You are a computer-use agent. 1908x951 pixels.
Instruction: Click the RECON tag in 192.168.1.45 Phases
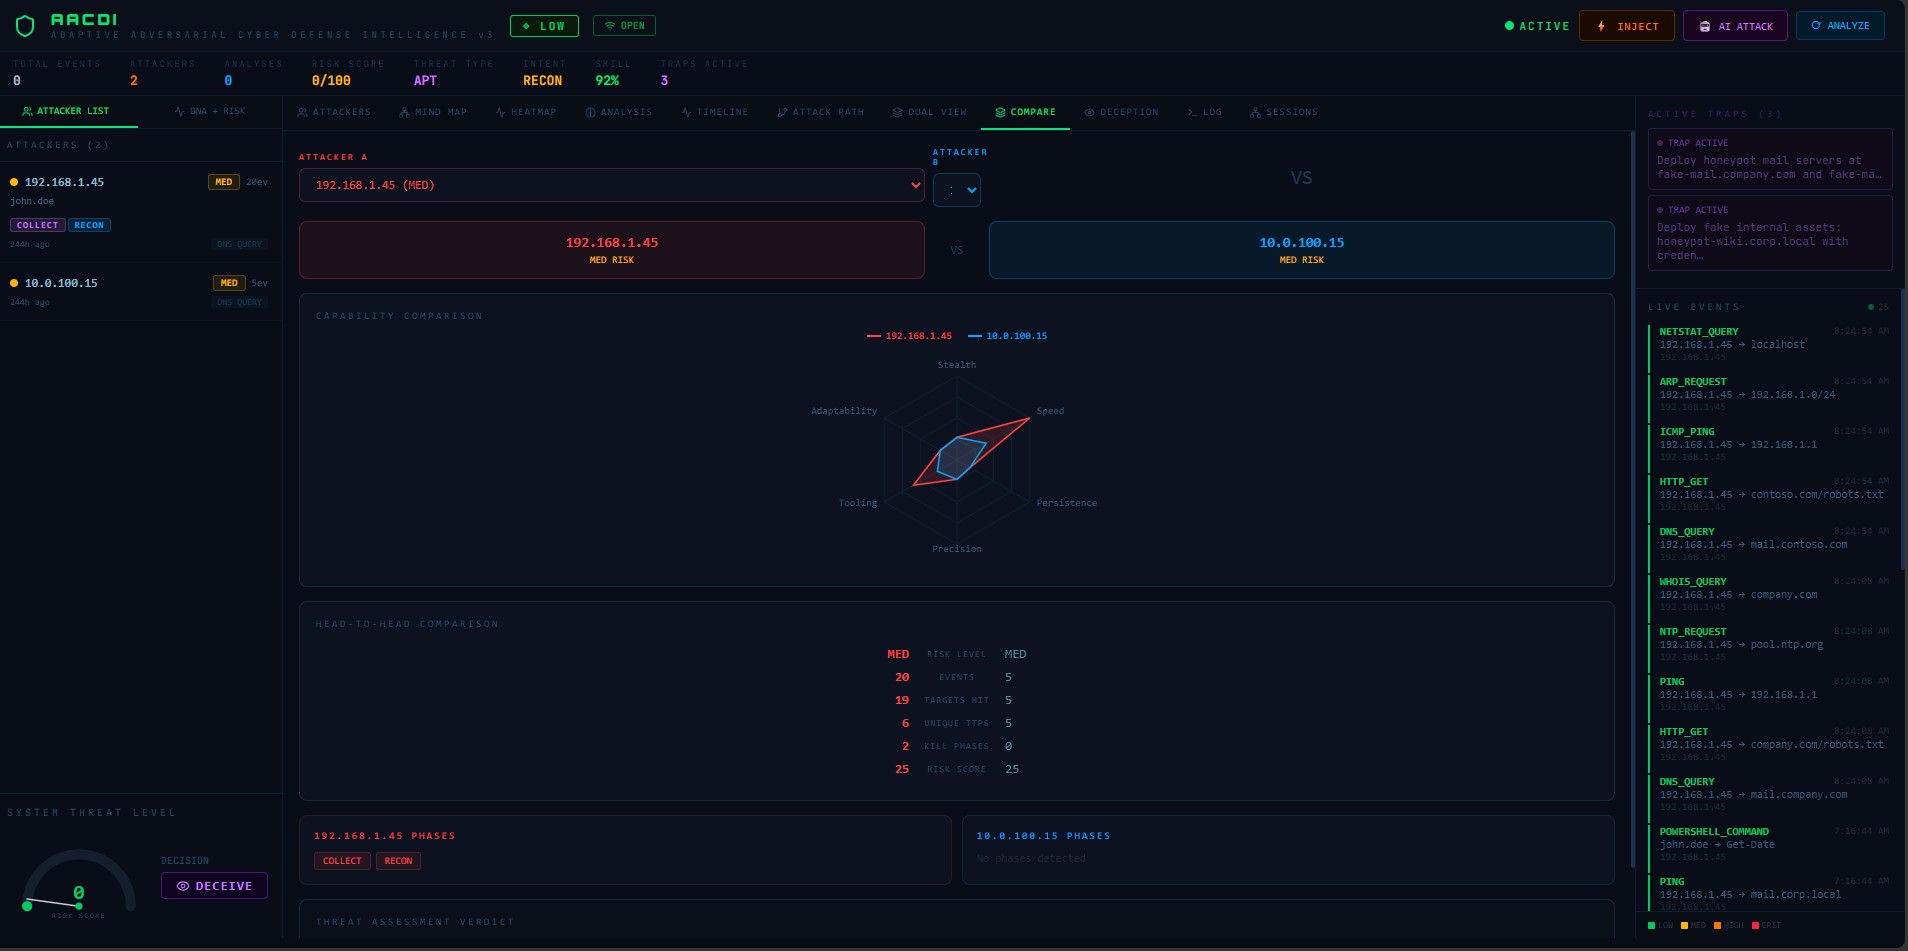[398, 861]
